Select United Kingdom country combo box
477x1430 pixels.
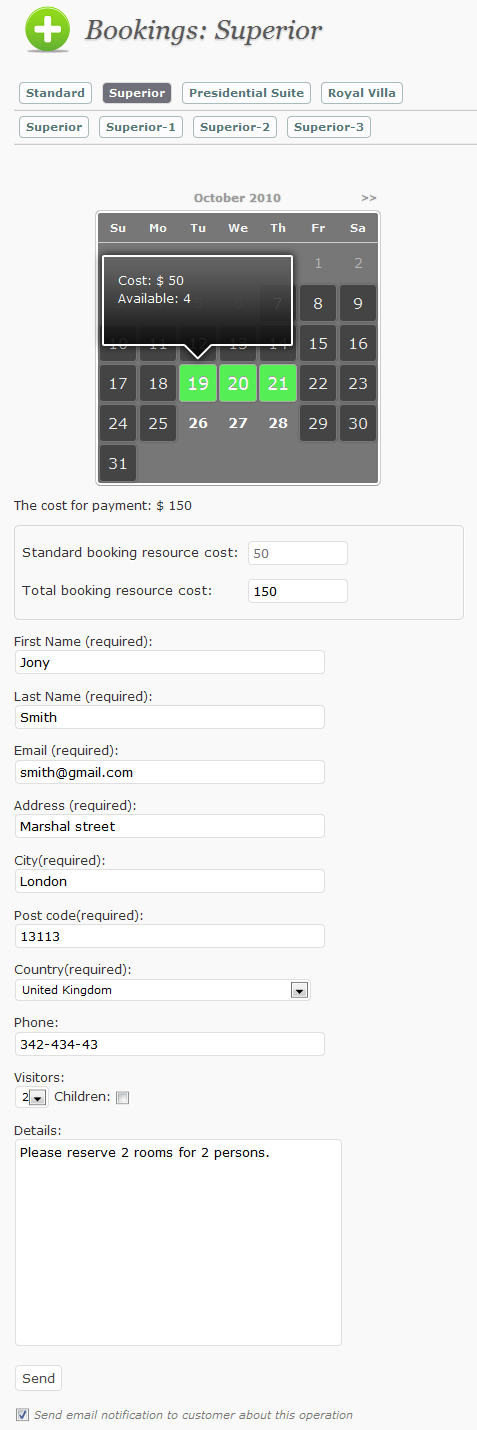pyautogui.click(x=162, y=990)
